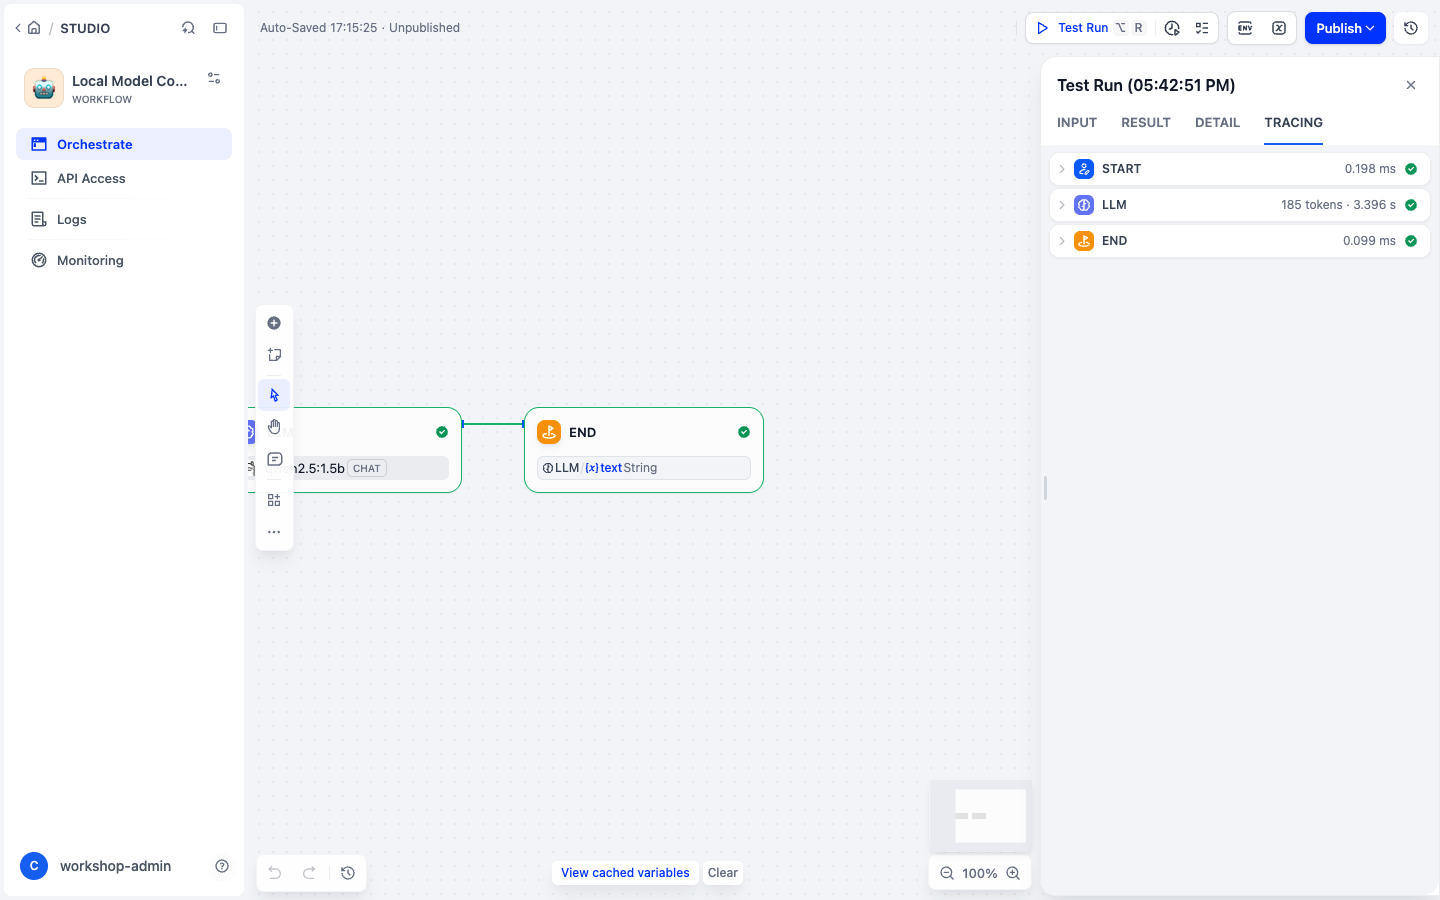
Task: Open the conversation variables (x) icon
Action: pos(1279,28)
